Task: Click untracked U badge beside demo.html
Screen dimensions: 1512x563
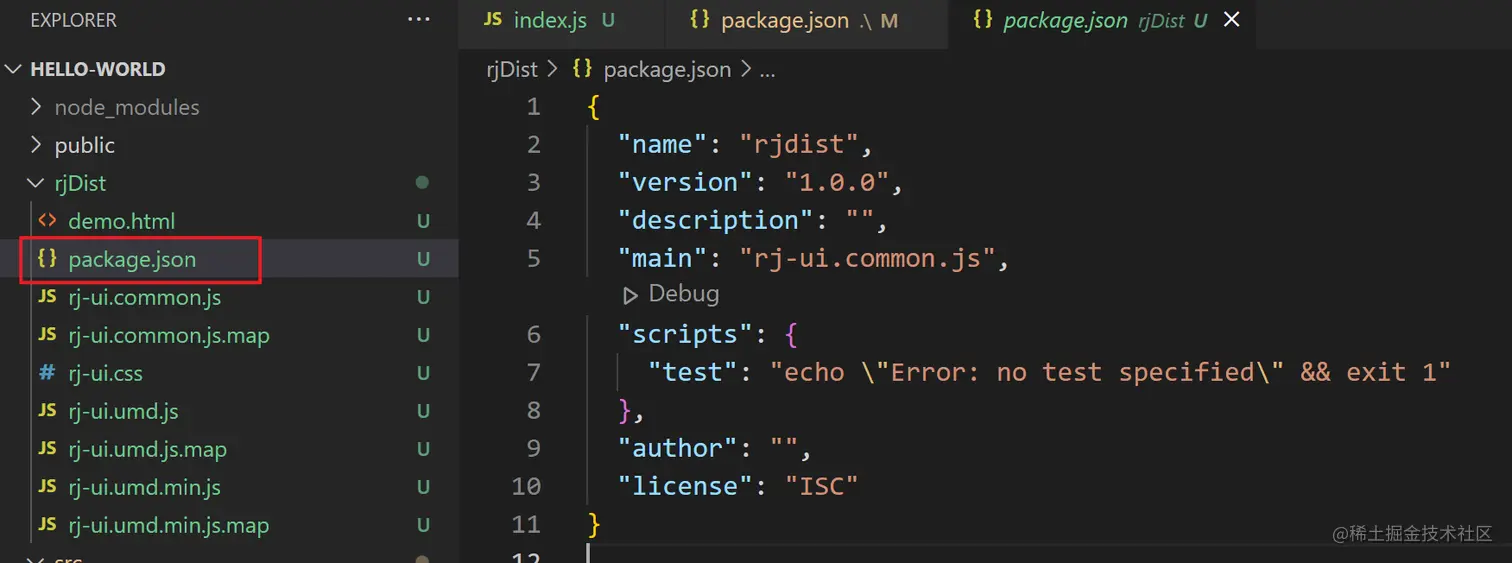Action: click(423, 221)
